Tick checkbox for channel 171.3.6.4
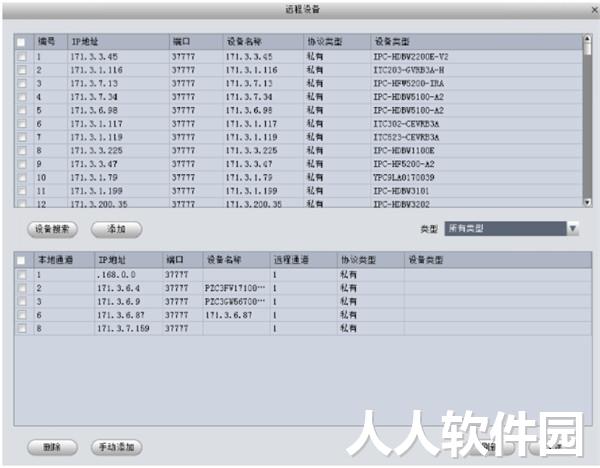Image resolution: width=600 pixels, height=468 pixels. click(22, 288)
